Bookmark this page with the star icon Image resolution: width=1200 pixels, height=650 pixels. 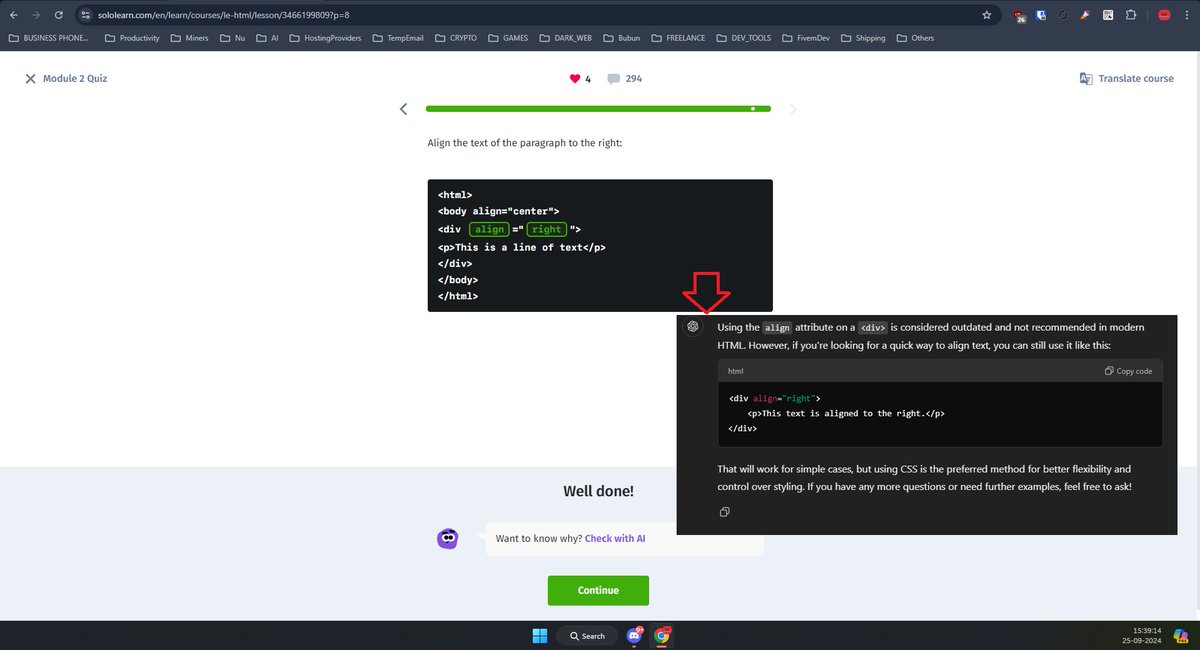click(987, 15)
